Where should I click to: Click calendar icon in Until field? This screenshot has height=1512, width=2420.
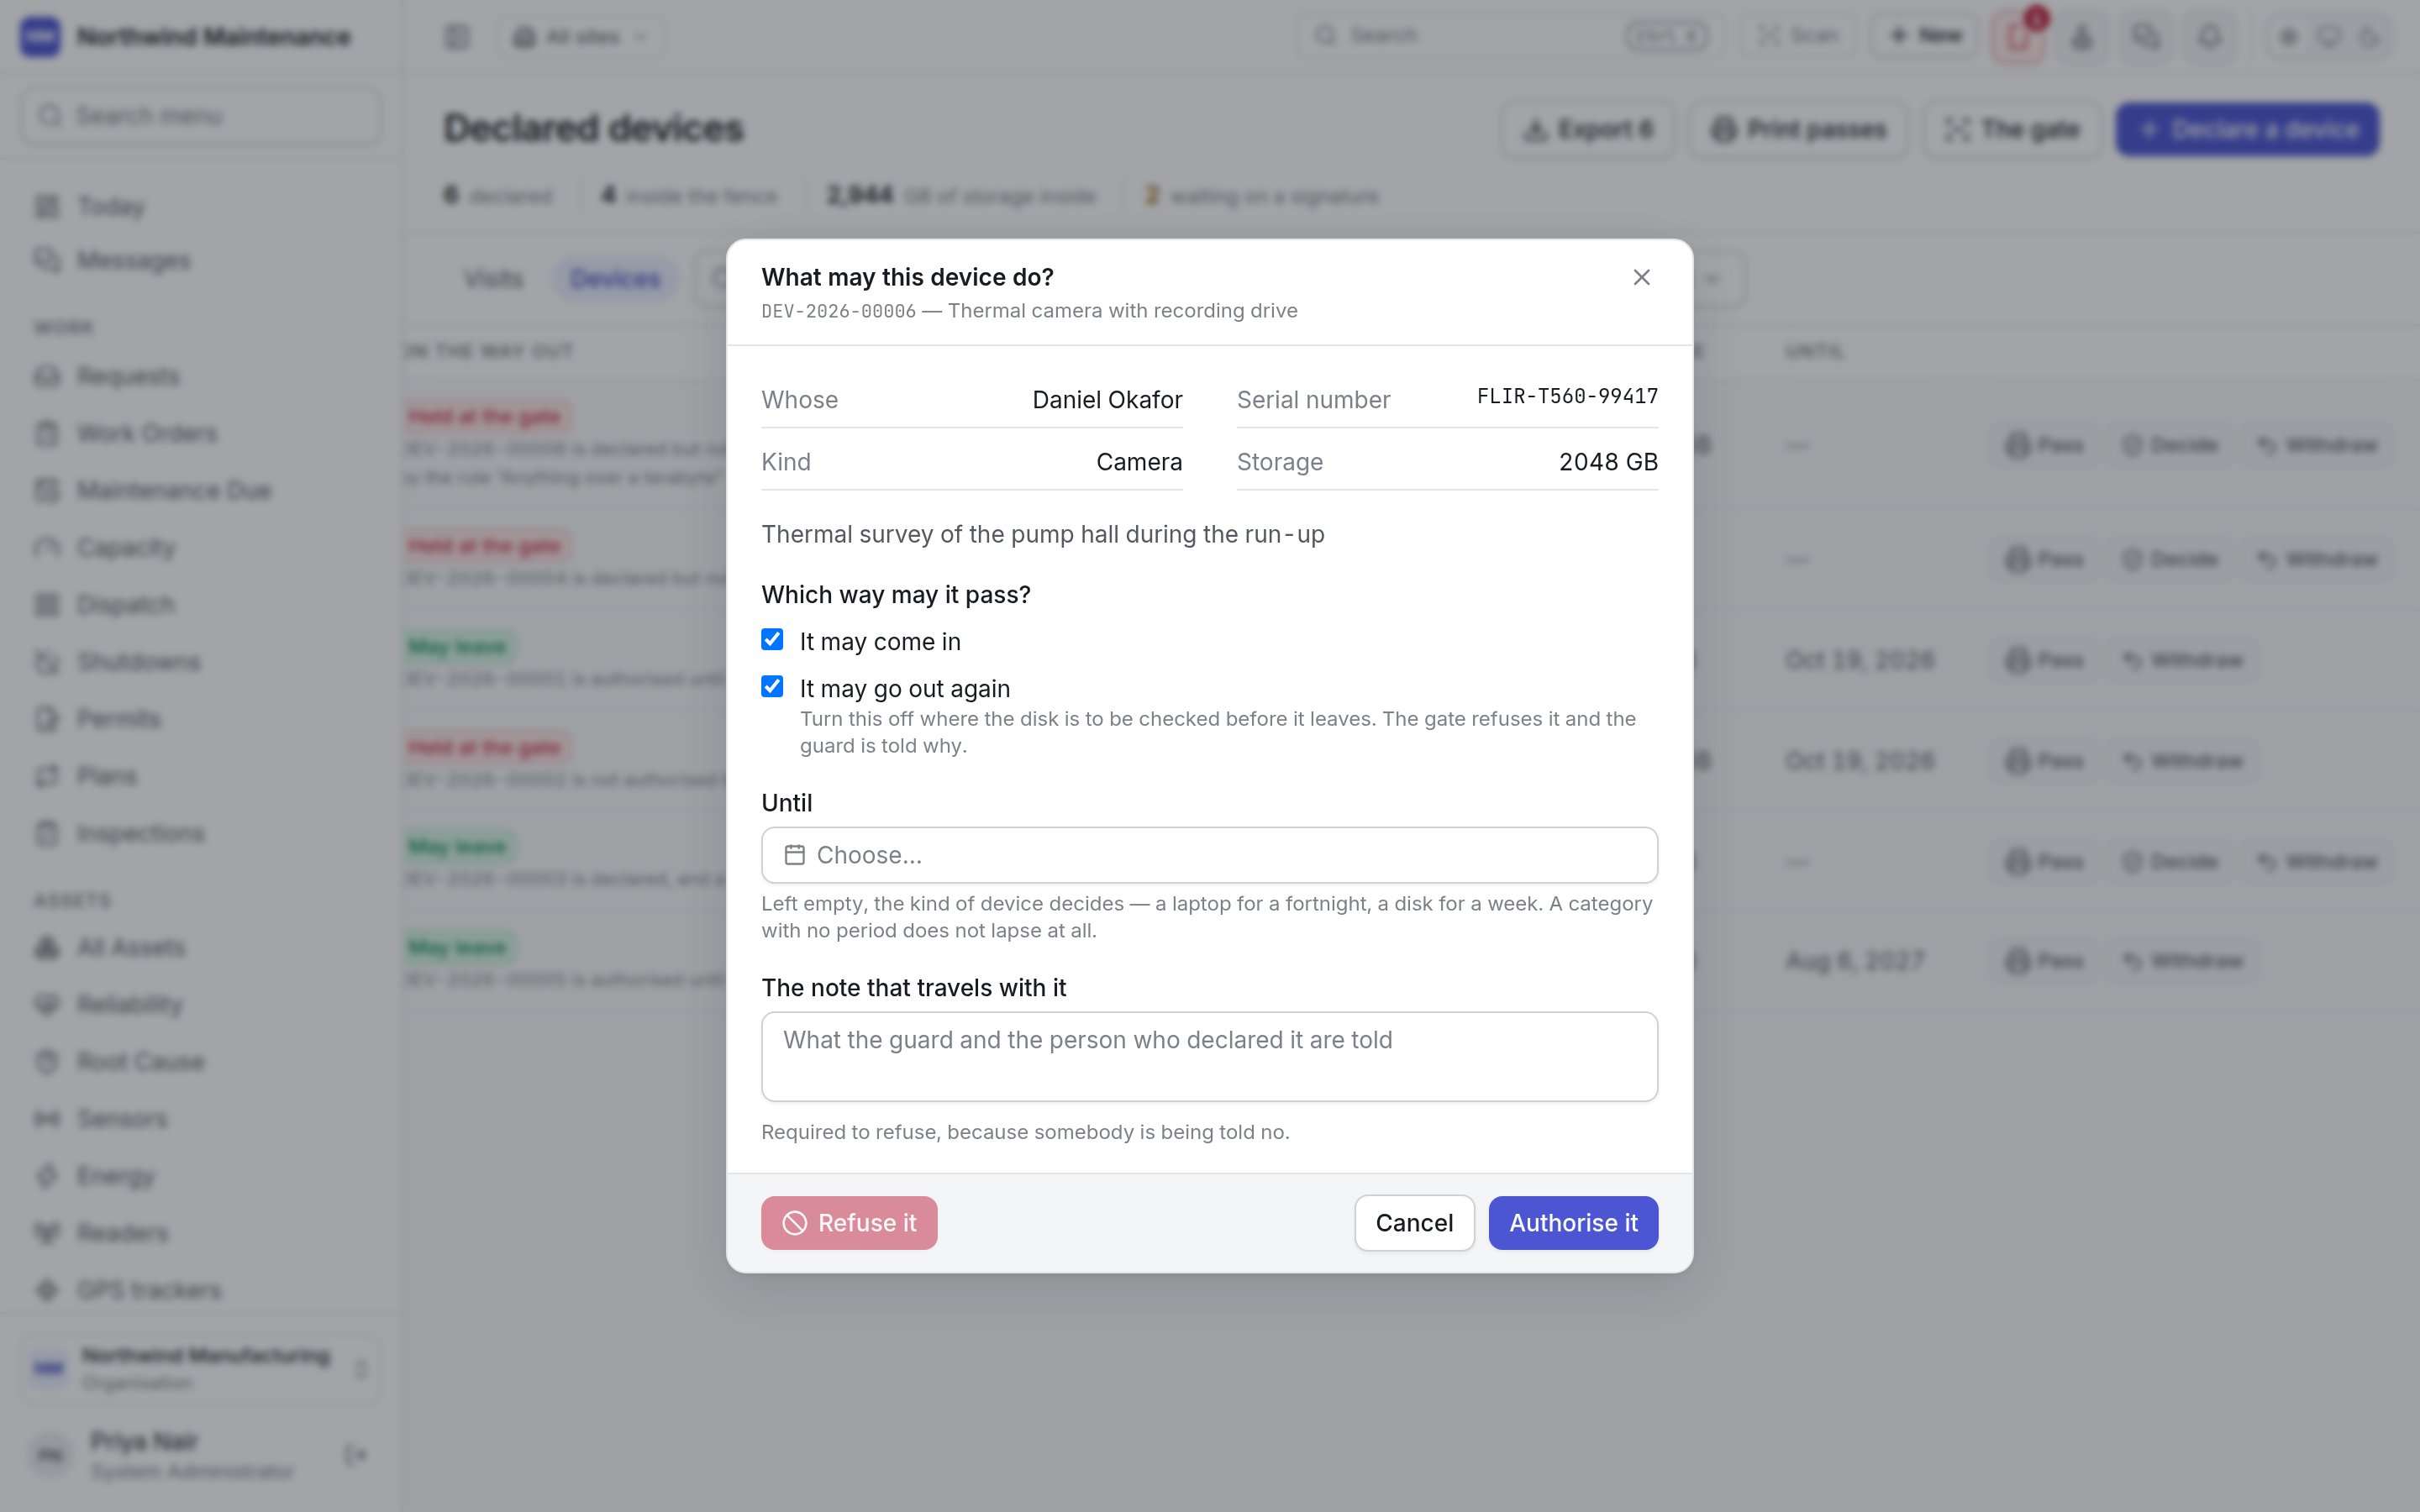[x=794, y=855]
